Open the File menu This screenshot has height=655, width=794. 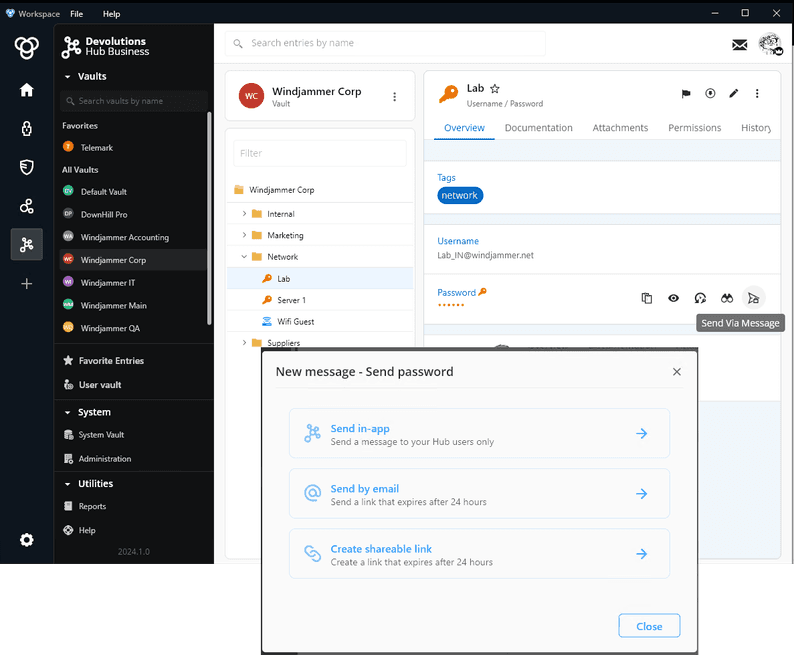(77, 14)
